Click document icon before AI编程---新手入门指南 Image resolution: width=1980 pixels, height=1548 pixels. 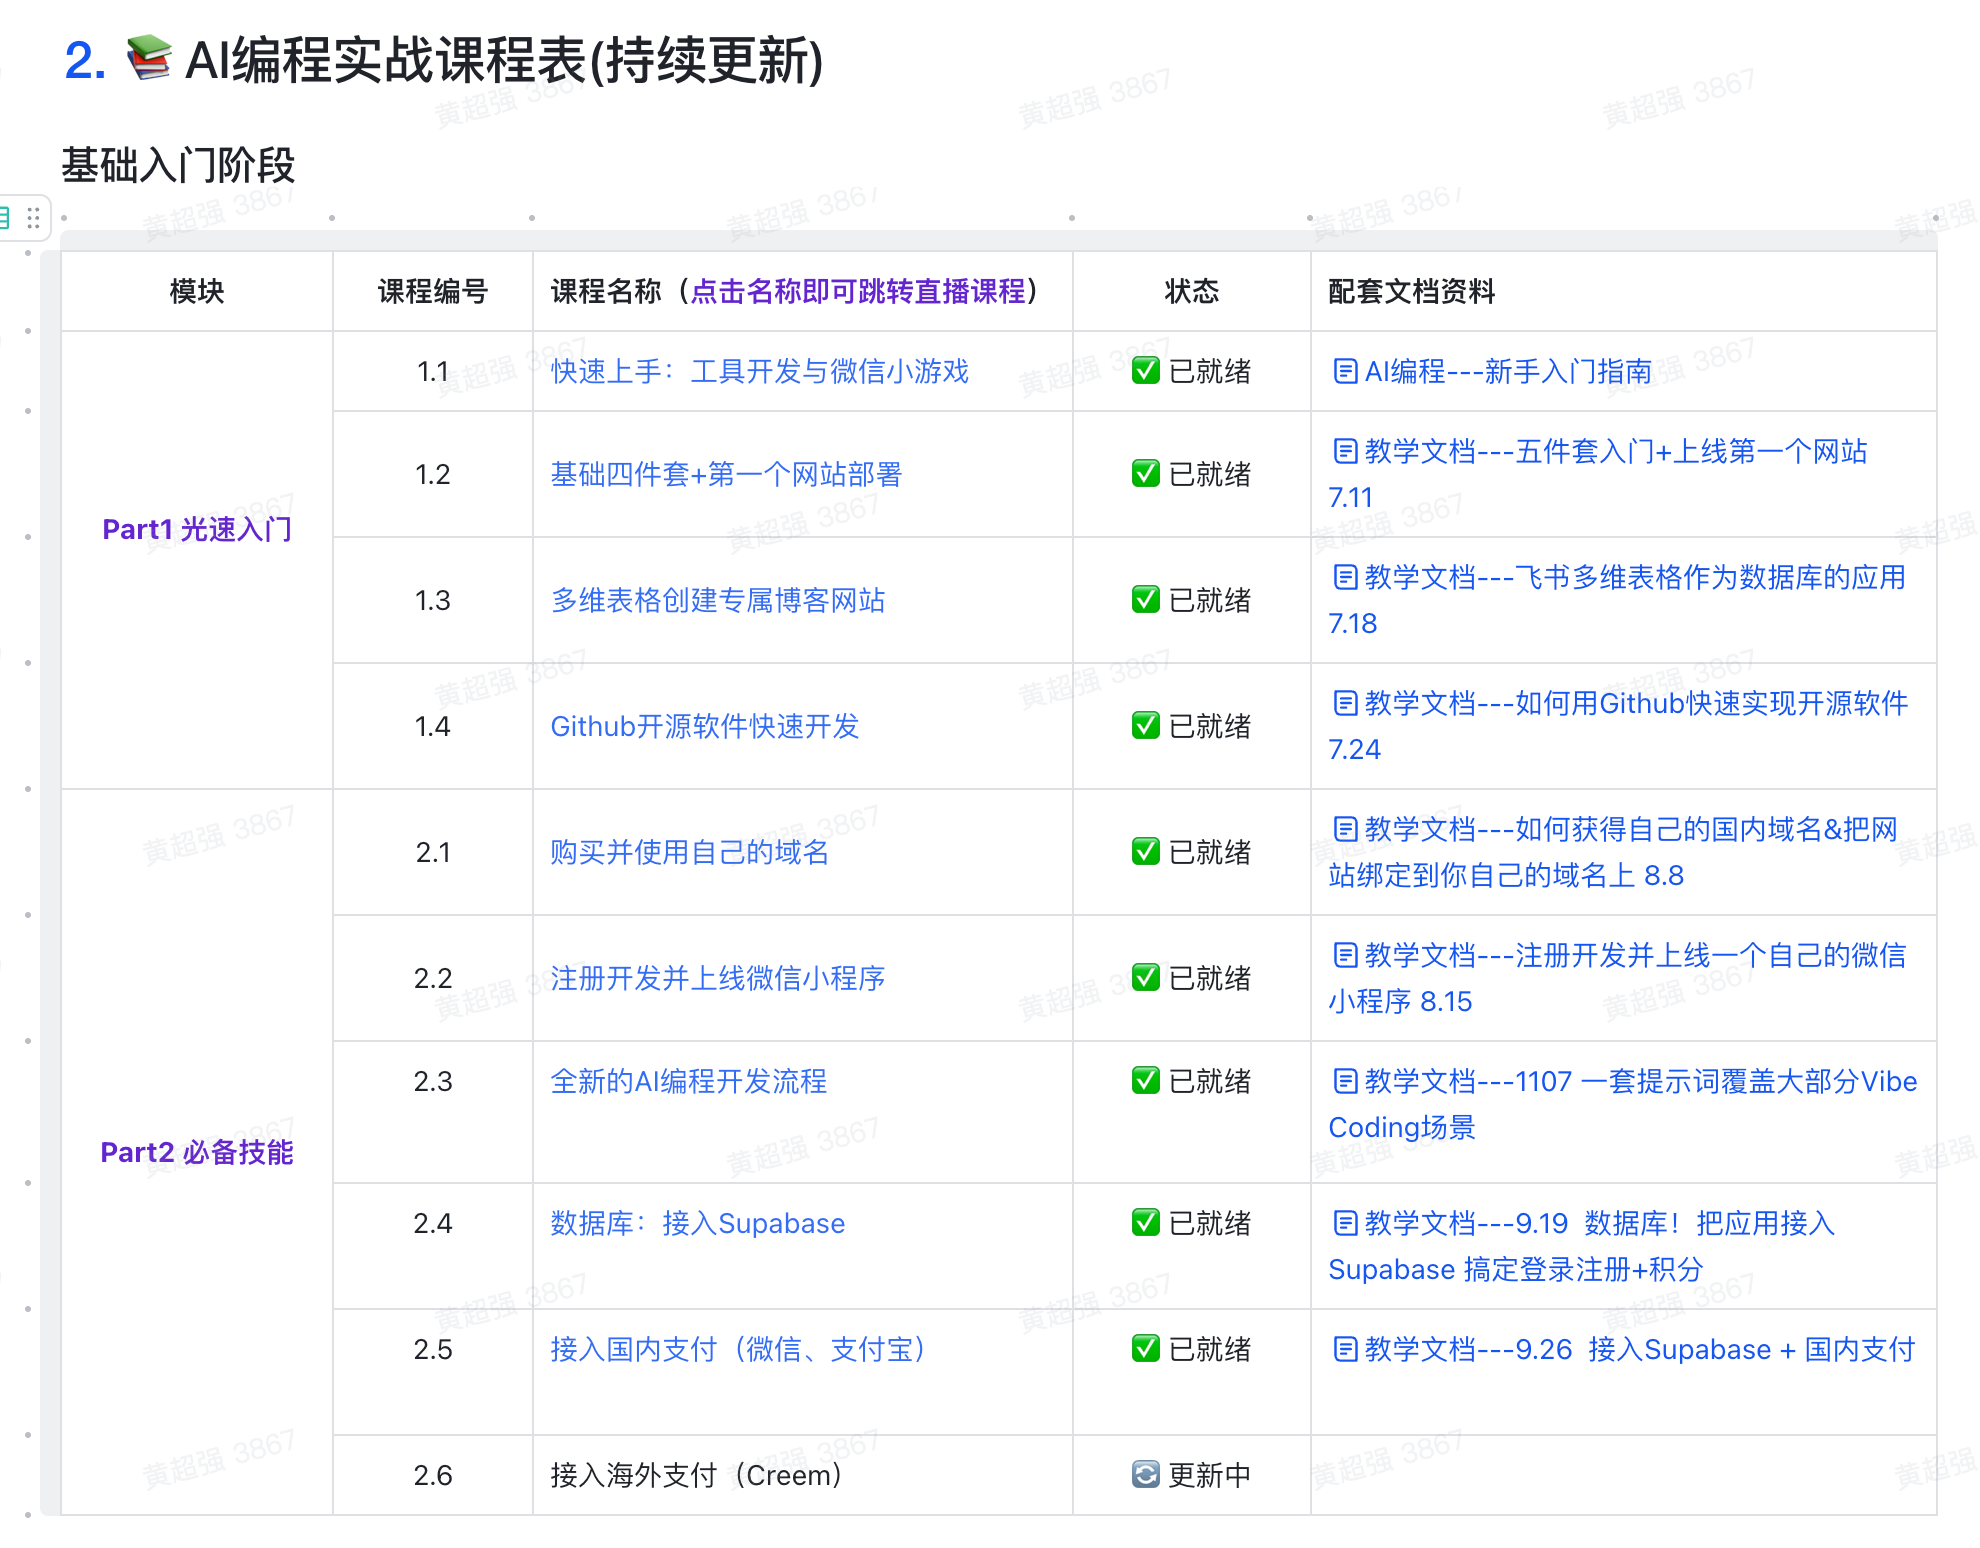[x=1345, y=371]
